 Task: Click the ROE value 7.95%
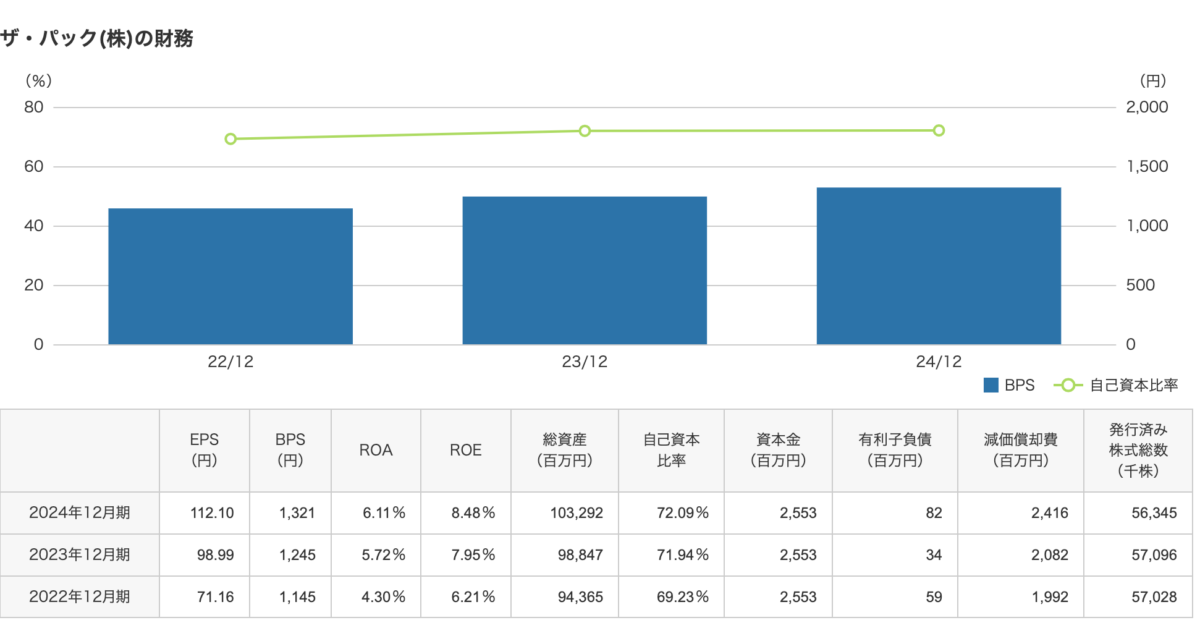pos(474,555)
